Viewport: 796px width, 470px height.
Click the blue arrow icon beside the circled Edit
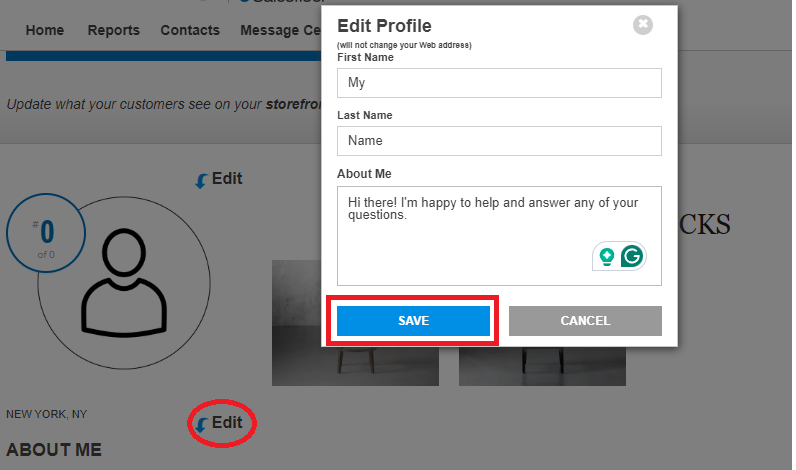[x=202, y=425]
